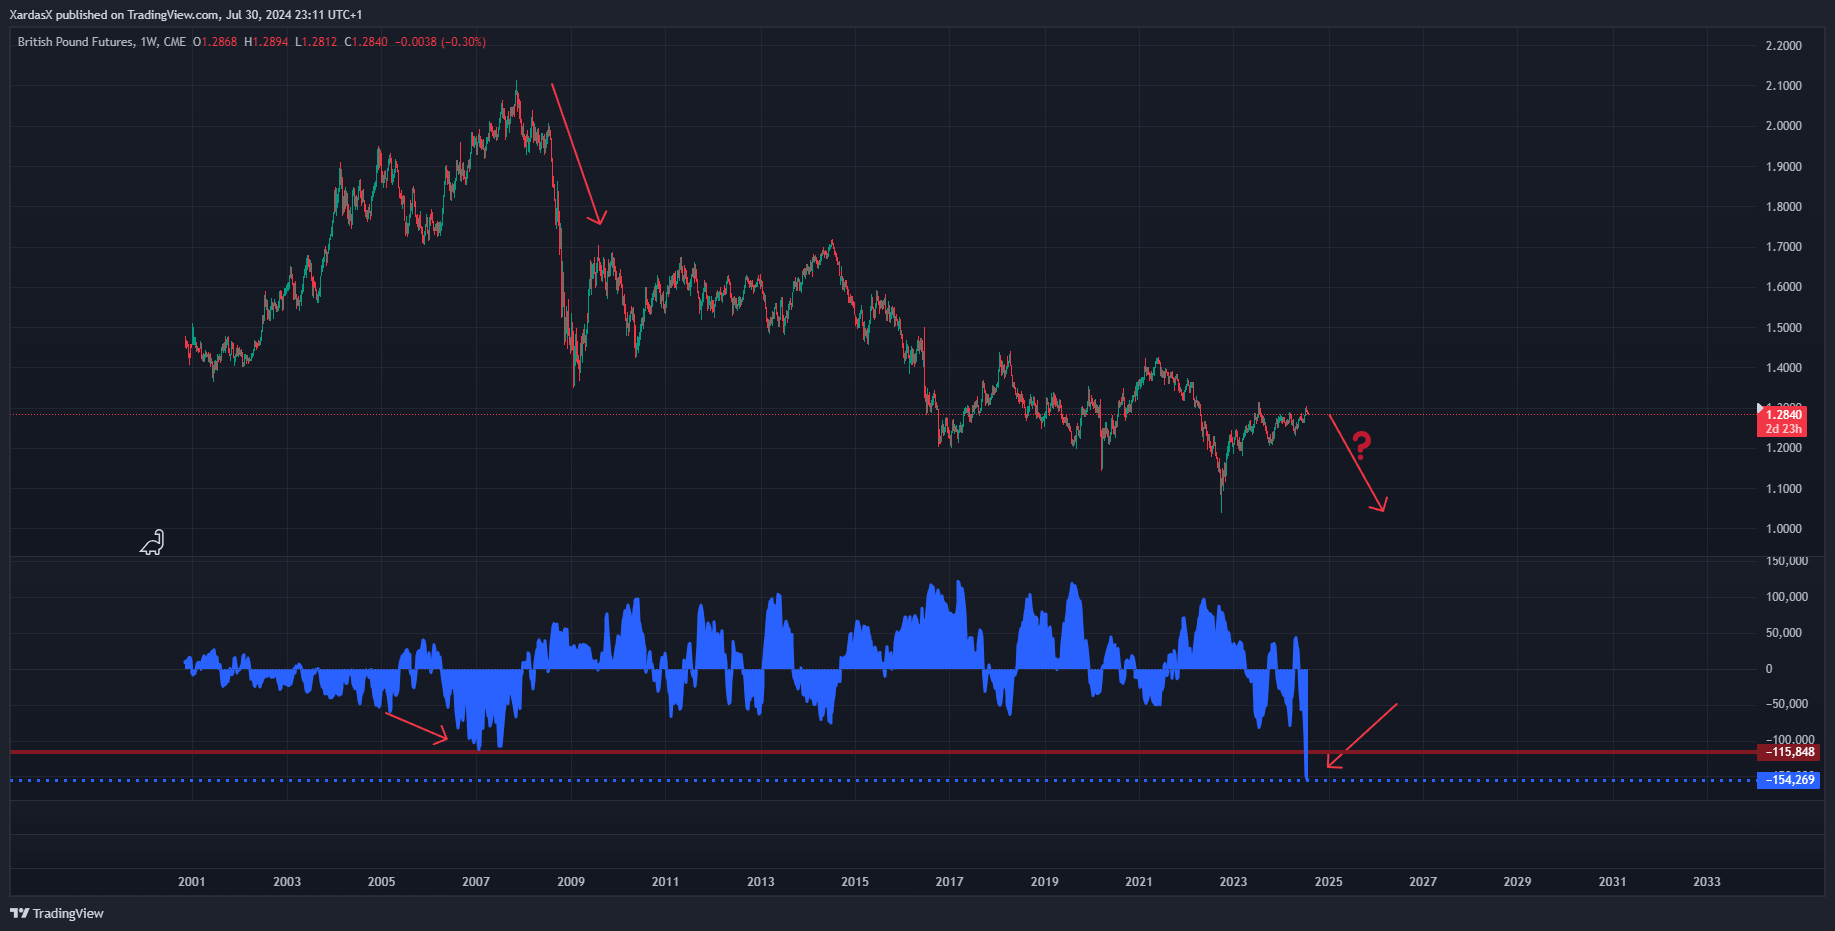Click the 1.8000 price axis label
This screenshot has height=931, width=1835.
(1784, 207)
